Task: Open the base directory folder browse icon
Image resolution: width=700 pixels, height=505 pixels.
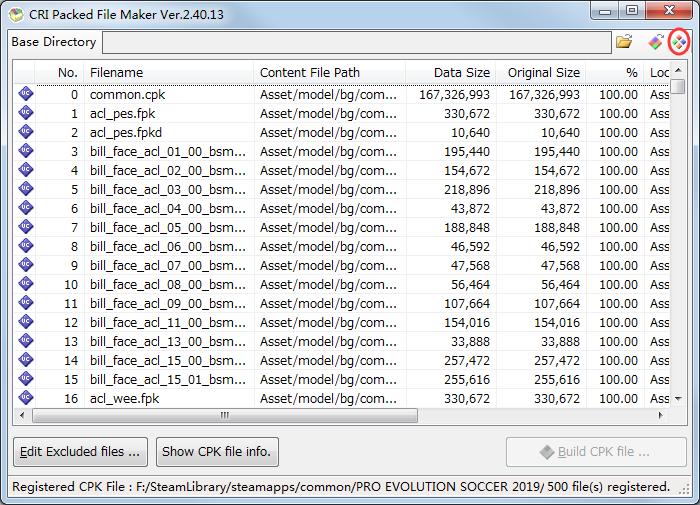Action: pos(624,42)
